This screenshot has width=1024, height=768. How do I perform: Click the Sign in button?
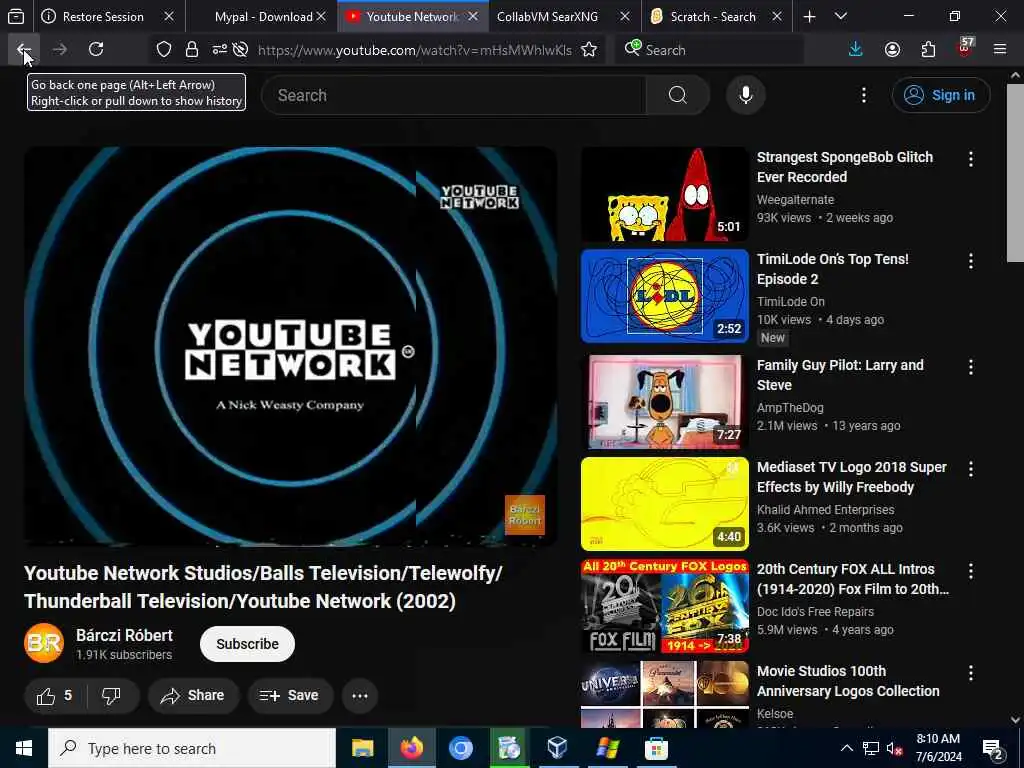tap(941, 95)
